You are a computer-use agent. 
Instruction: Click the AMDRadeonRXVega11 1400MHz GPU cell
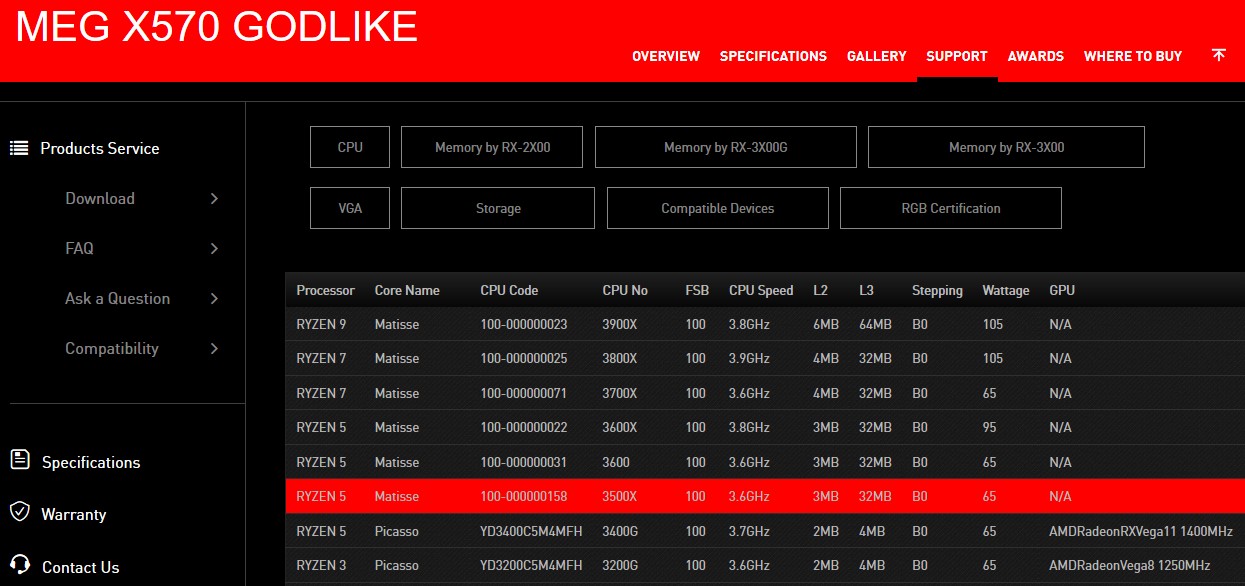[1141, 531]
